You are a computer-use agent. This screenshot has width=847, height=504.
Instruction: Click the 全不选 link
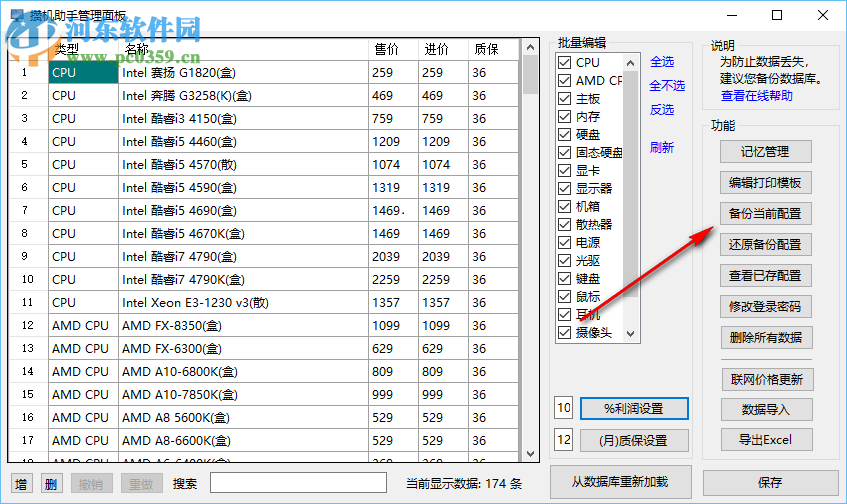[667, 86]
